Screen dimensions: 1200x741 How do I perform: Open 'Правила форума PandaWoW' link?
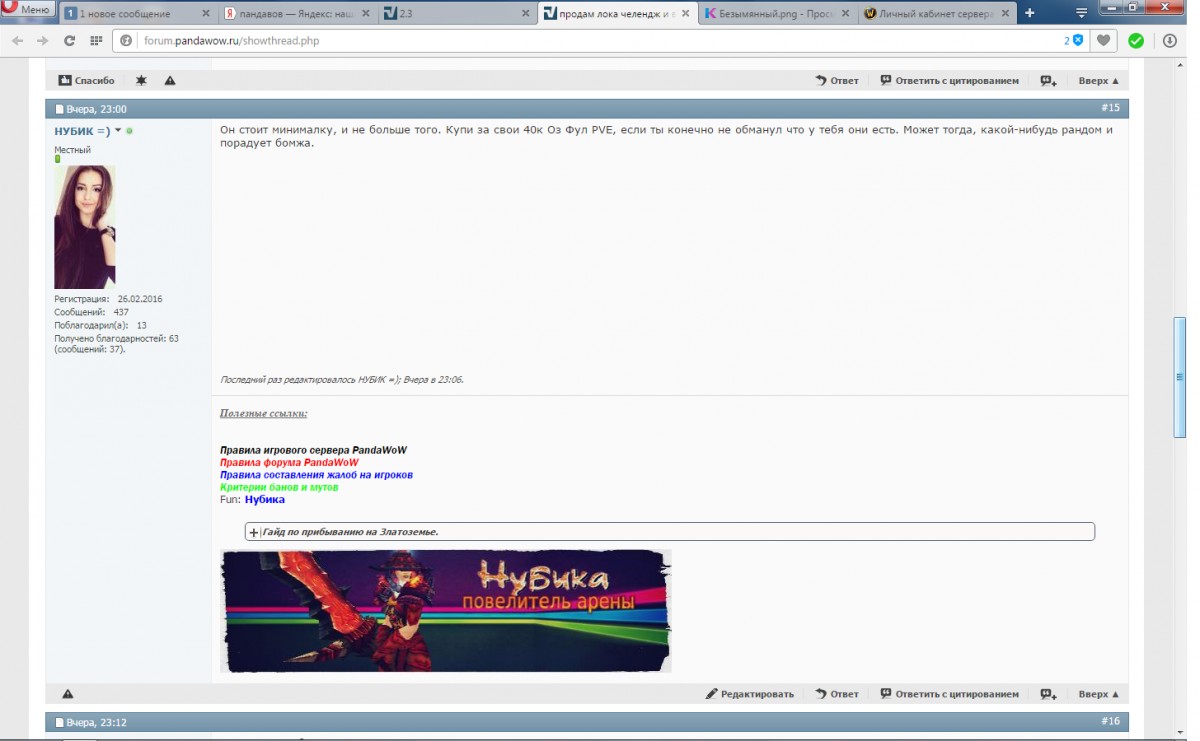289,462
